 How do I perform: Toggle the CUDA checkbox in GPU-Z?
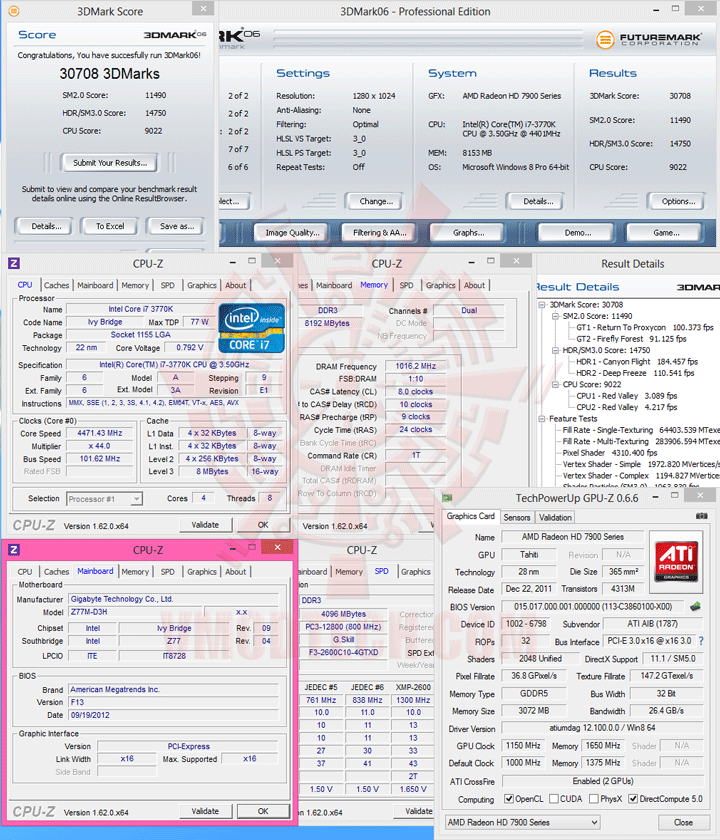[554, 799]
